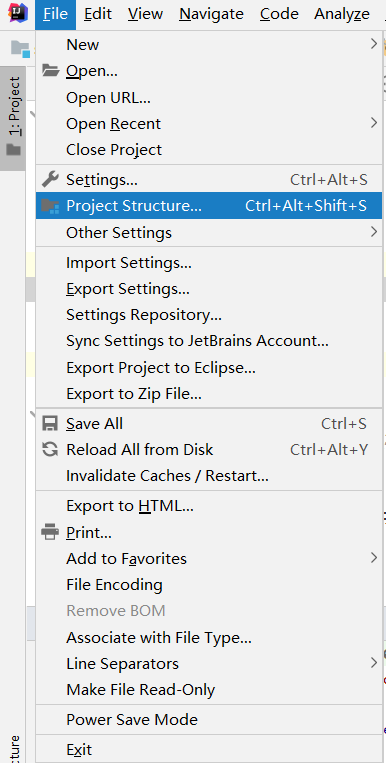
Task: Click the folder icon beside Open...
Action: pos(50,71)
